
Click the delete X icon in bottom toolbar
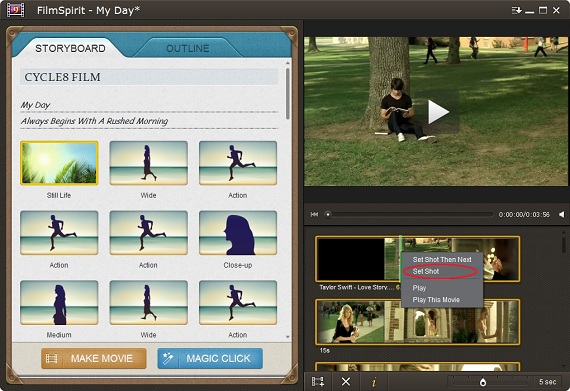click(346, 382)
